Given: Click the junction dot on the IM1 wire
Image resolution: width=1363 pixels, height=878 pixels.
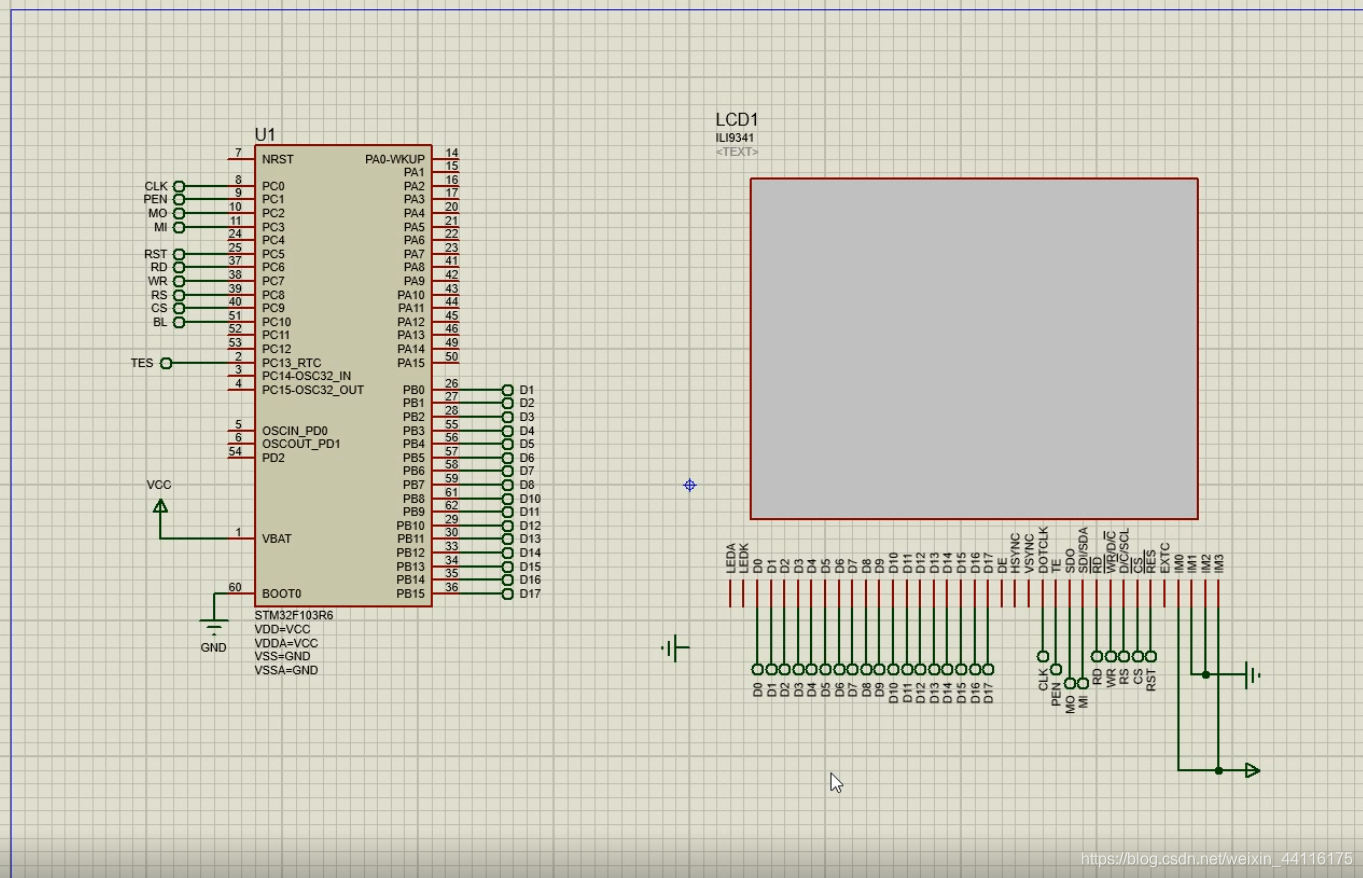Looking at the screenshot, I should point(1205,675).
